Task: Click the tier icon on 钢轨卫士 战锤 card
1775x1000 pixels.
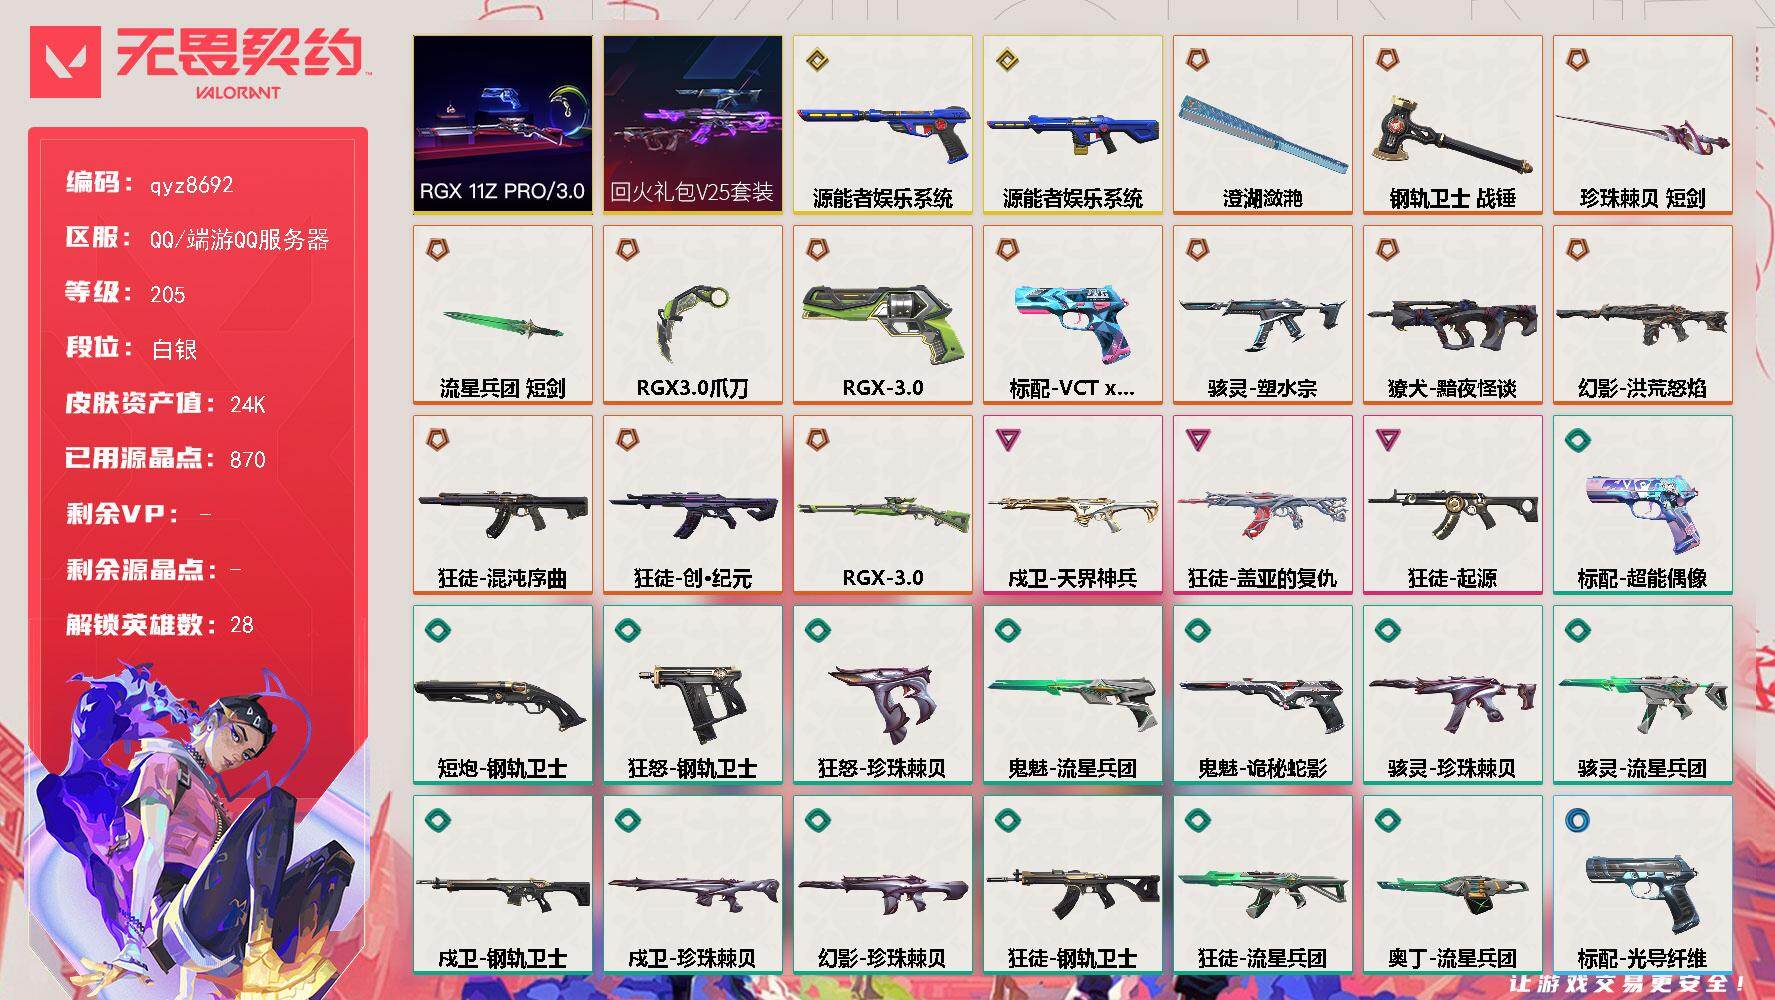Action: (x=1387, y=60)
